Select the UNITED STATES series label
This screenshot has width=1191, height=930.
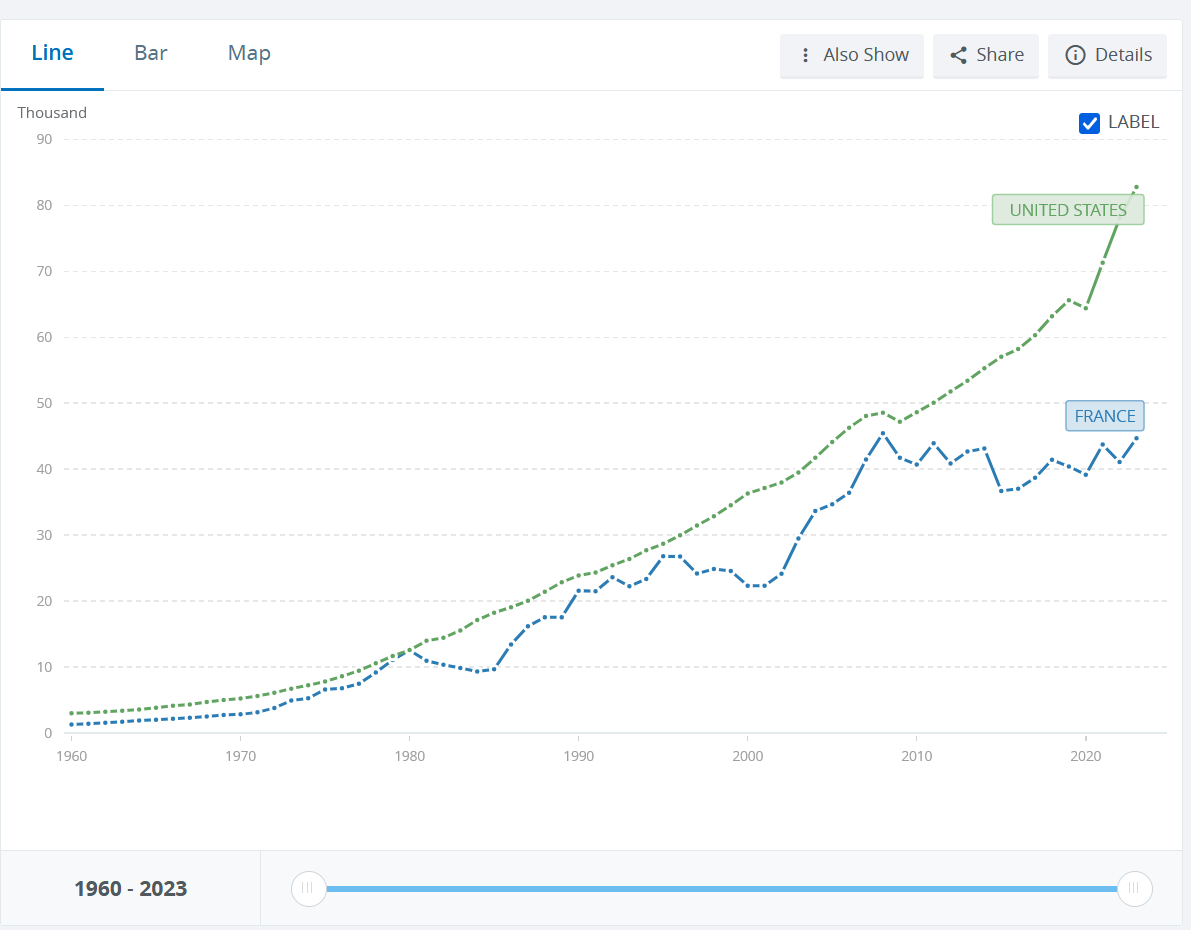coord(1068,210)
